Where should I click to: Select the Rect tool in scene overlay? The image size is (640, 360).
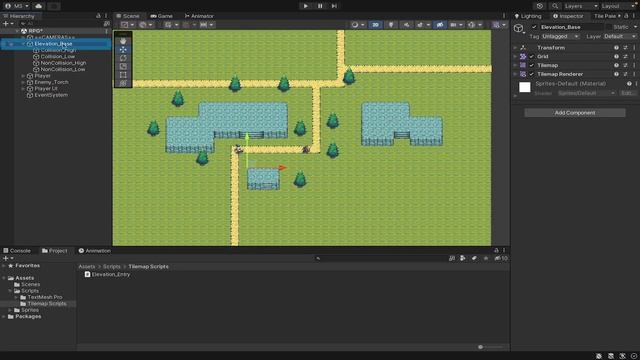click(123, 75)
